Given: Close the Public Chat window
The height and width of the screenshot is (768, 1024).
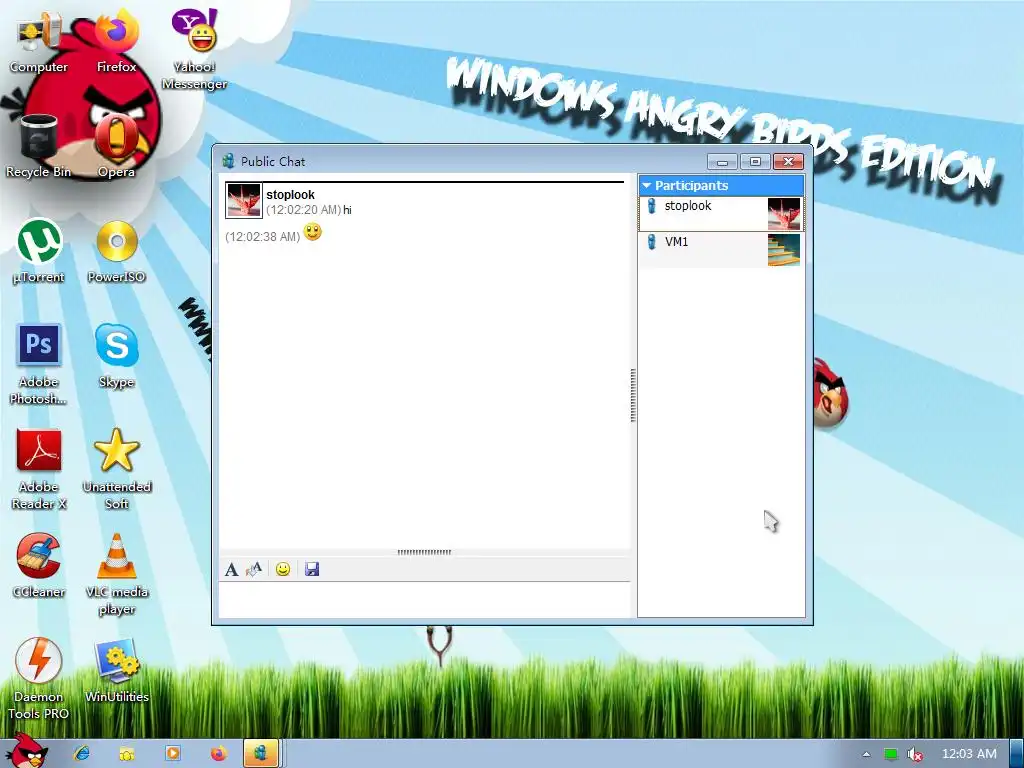Looking at the screenshot, I should tap(788, 161).
